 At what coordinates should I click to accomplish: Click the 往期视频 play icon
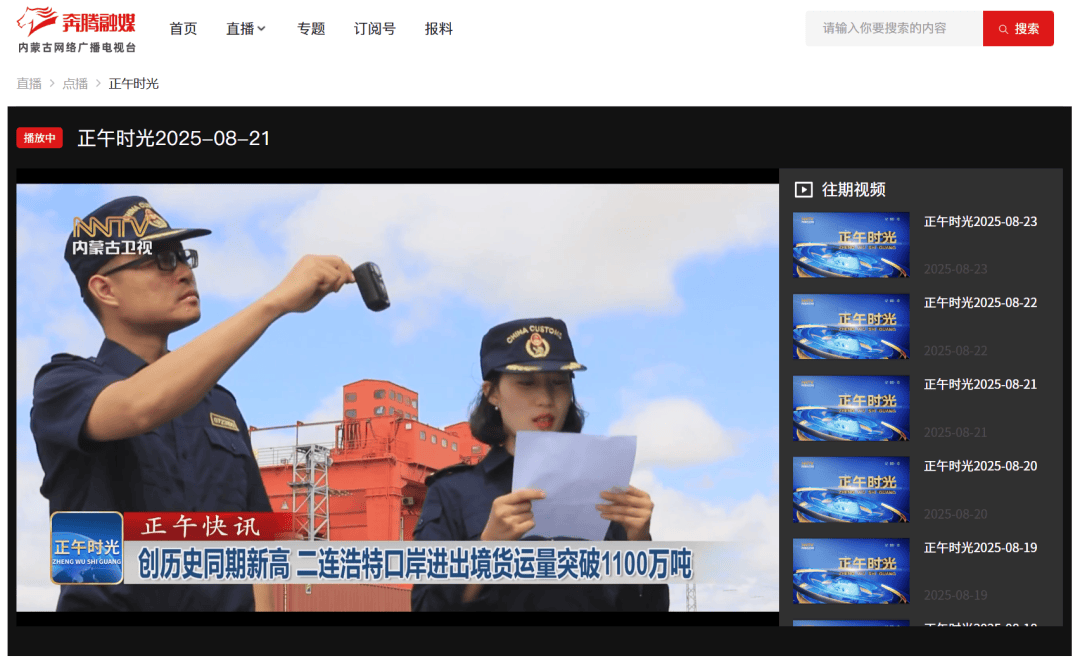[803, 190]
